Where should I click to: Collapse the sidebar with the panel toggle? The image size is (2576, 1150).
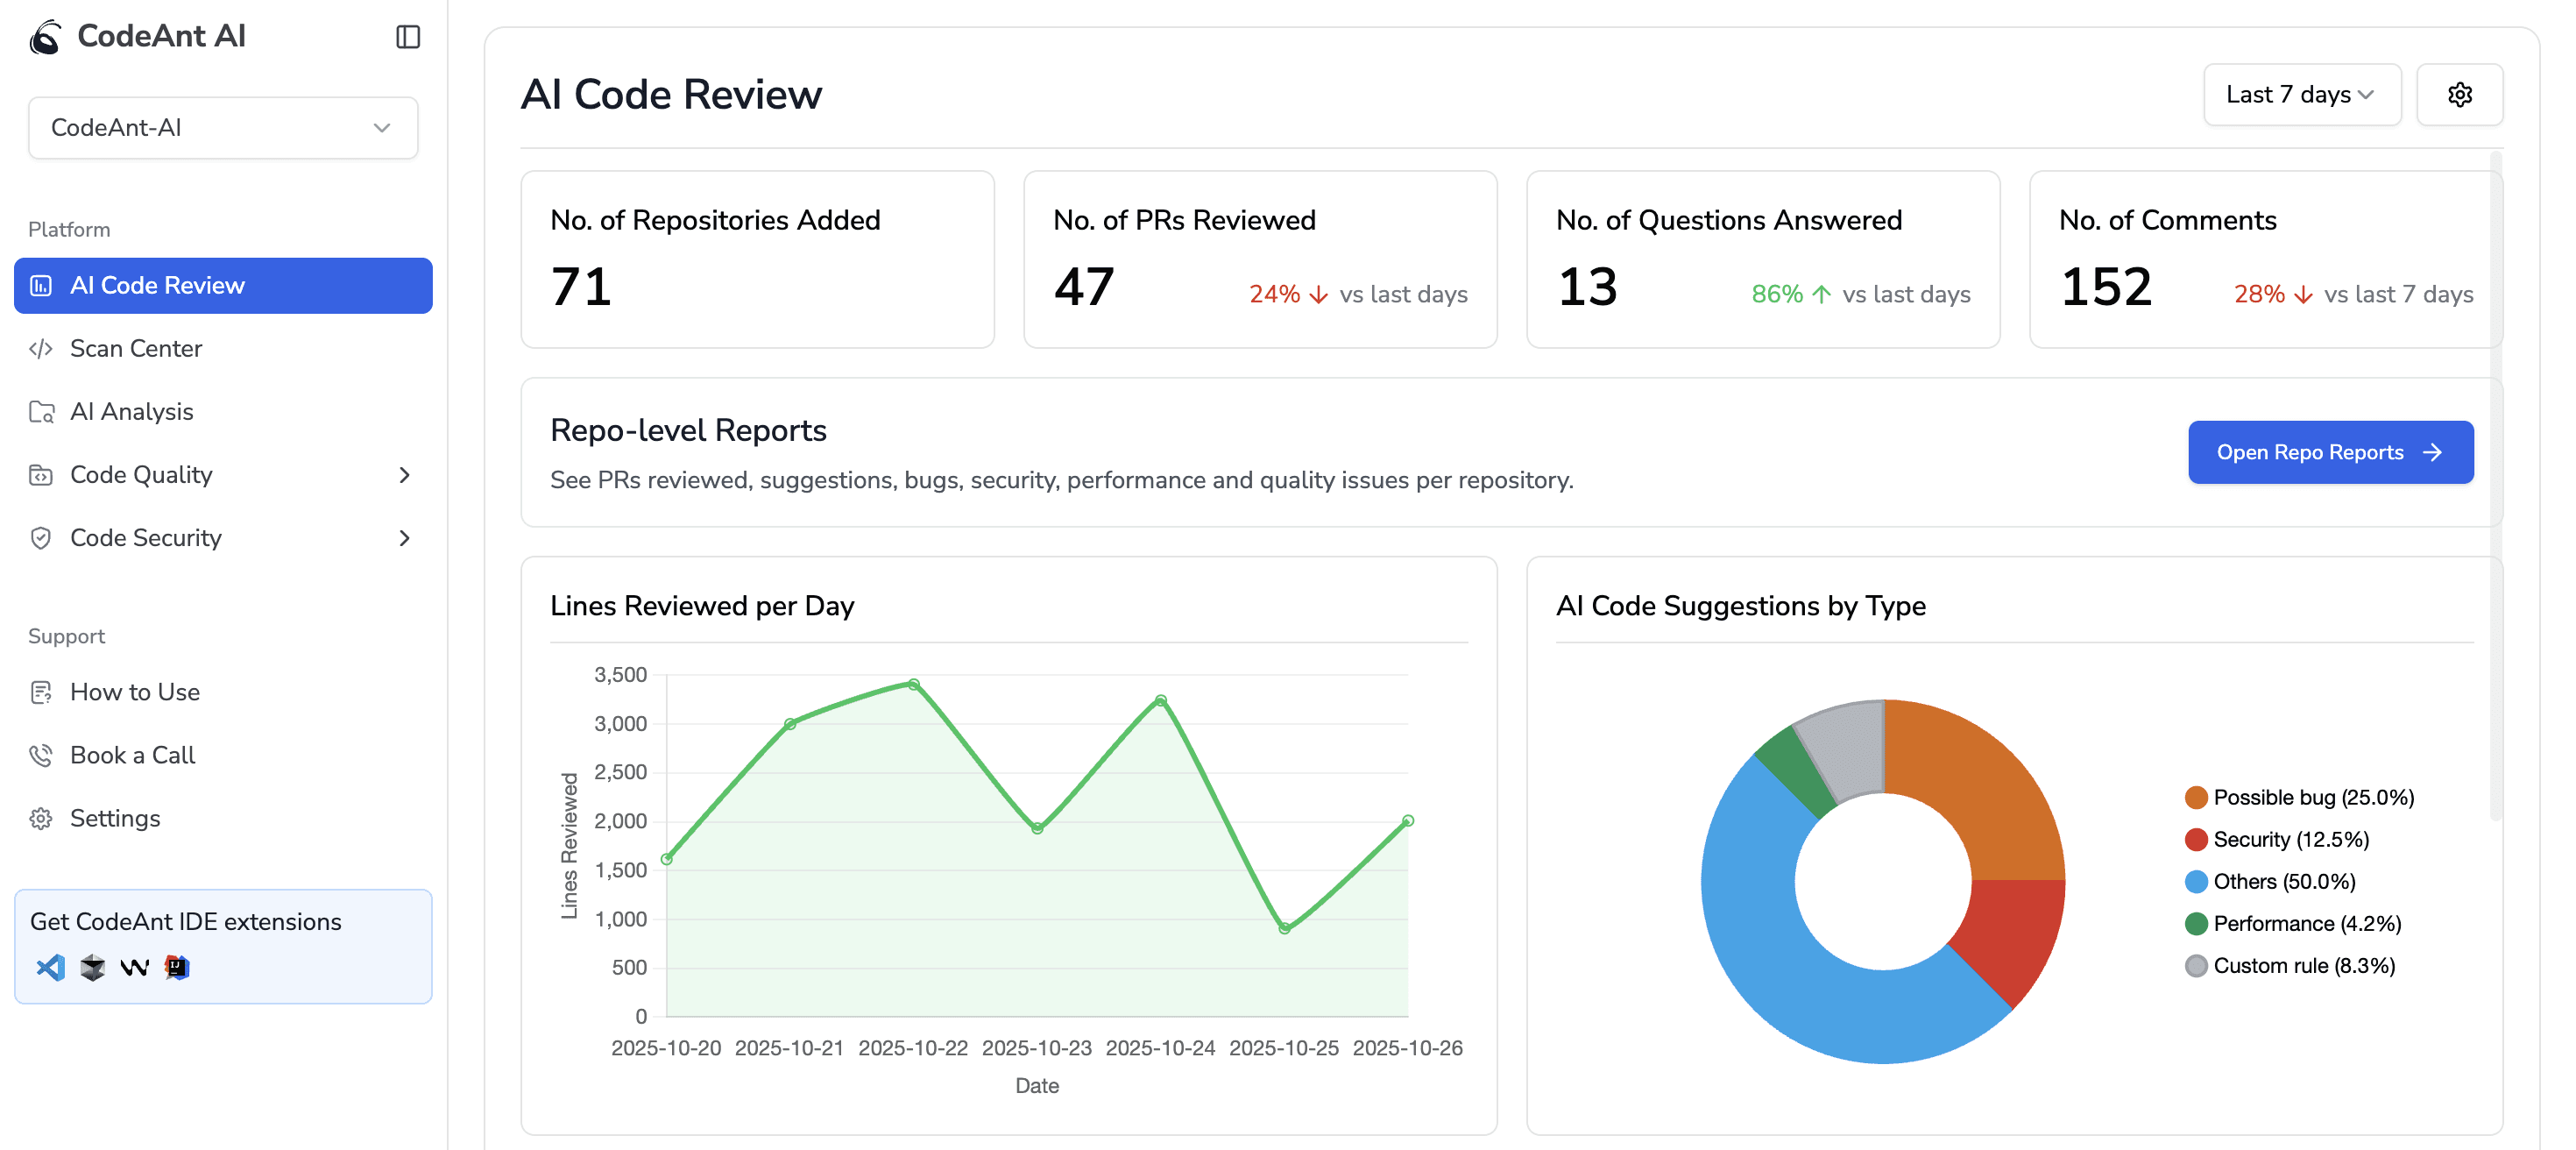[407, 36]
